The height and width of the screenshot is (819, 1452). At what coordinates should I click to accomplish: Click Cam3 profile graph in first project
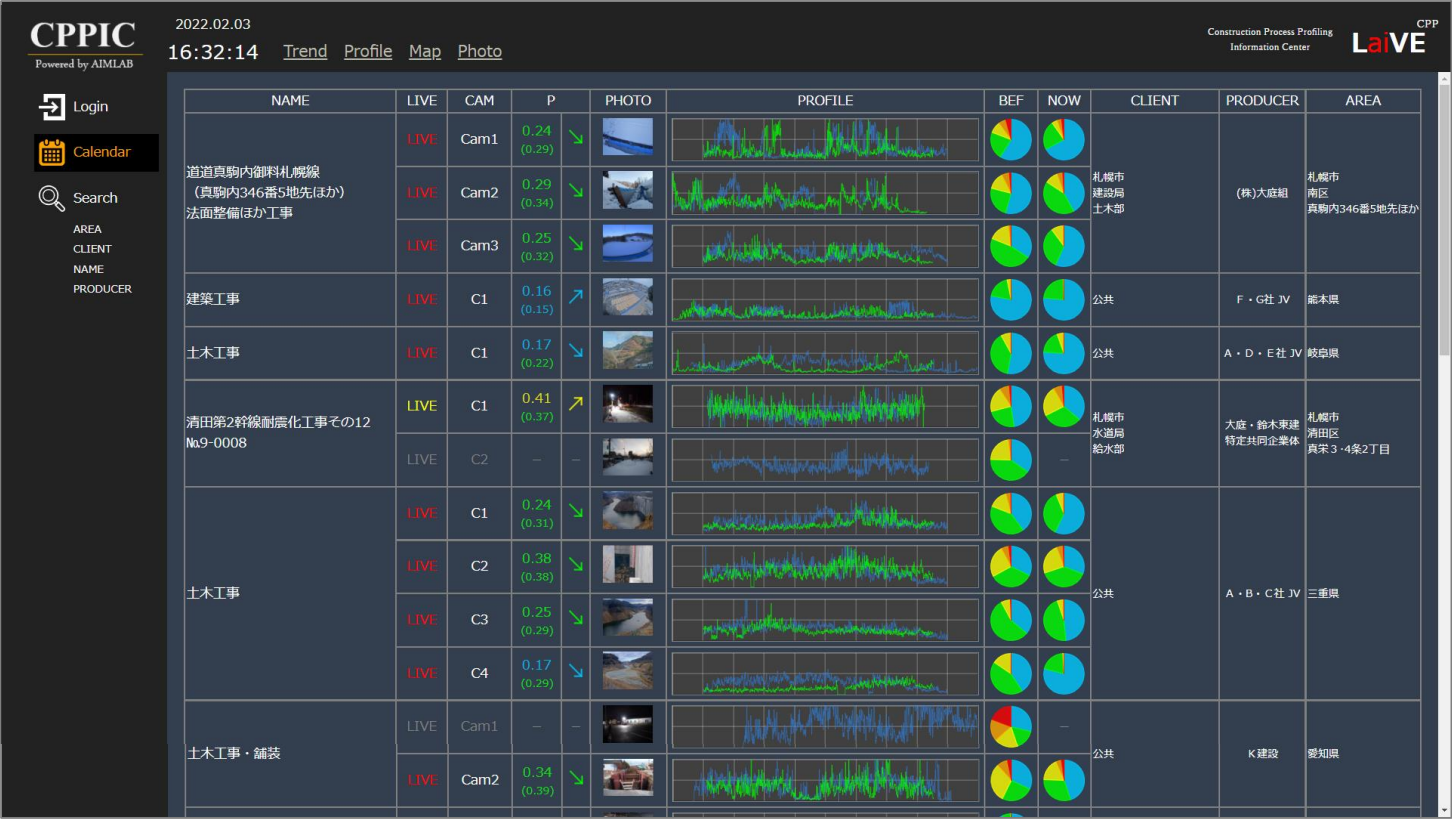pyautogui.click(x=825, y=246)
